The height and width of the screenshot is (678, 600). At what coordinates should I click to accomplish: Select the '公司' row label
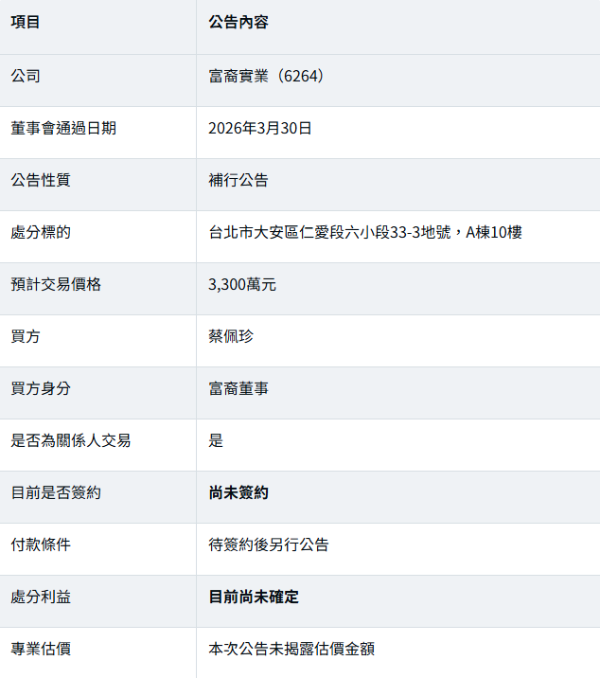(x=26, y=76)
